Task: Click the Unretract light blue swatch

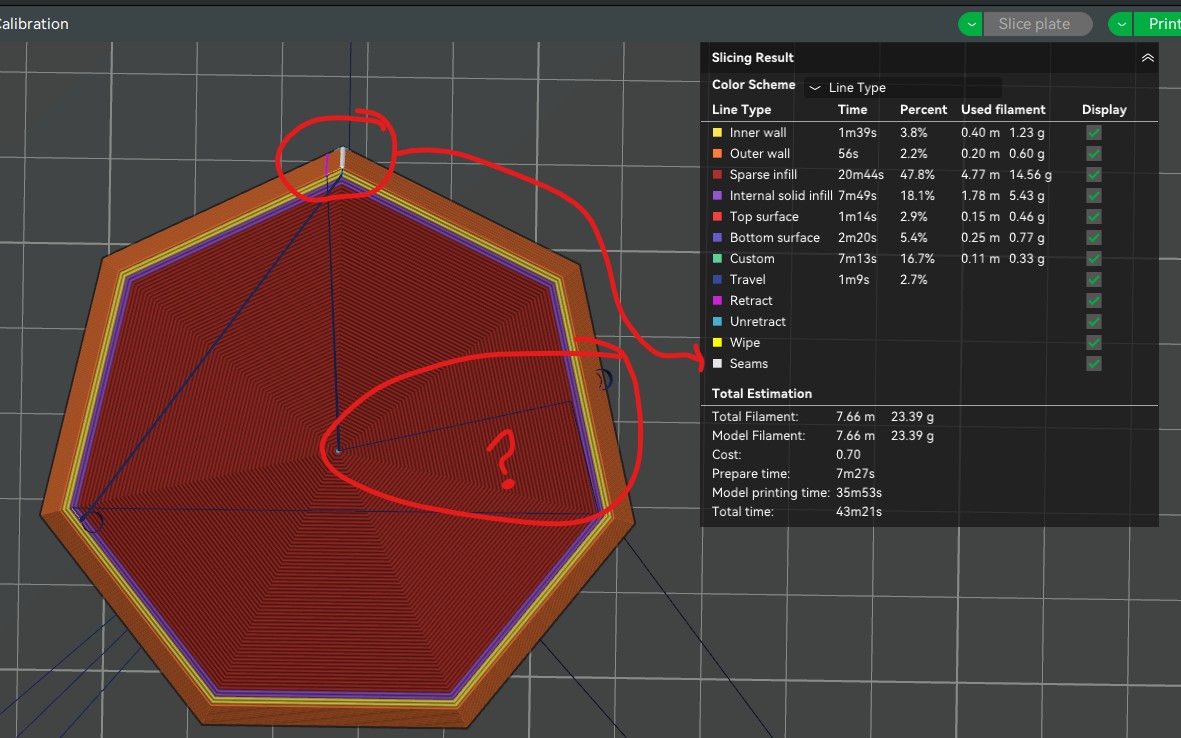Action: click(717, 322)
